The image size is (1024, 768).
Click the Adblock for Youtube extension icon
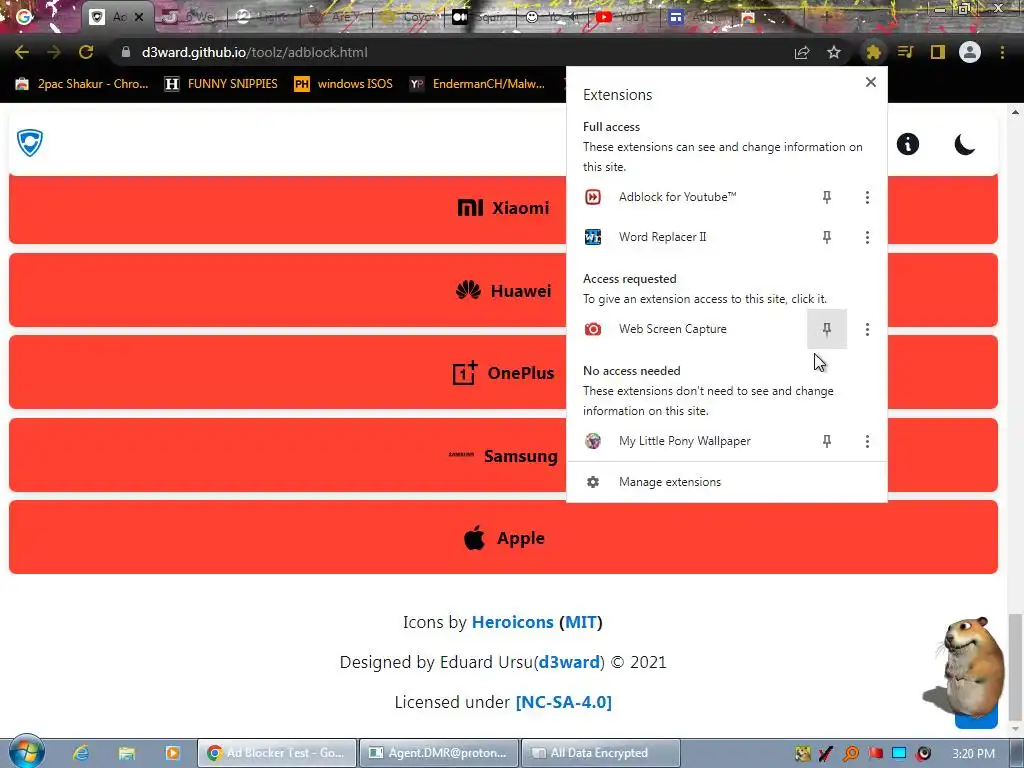tap(593, 197)
